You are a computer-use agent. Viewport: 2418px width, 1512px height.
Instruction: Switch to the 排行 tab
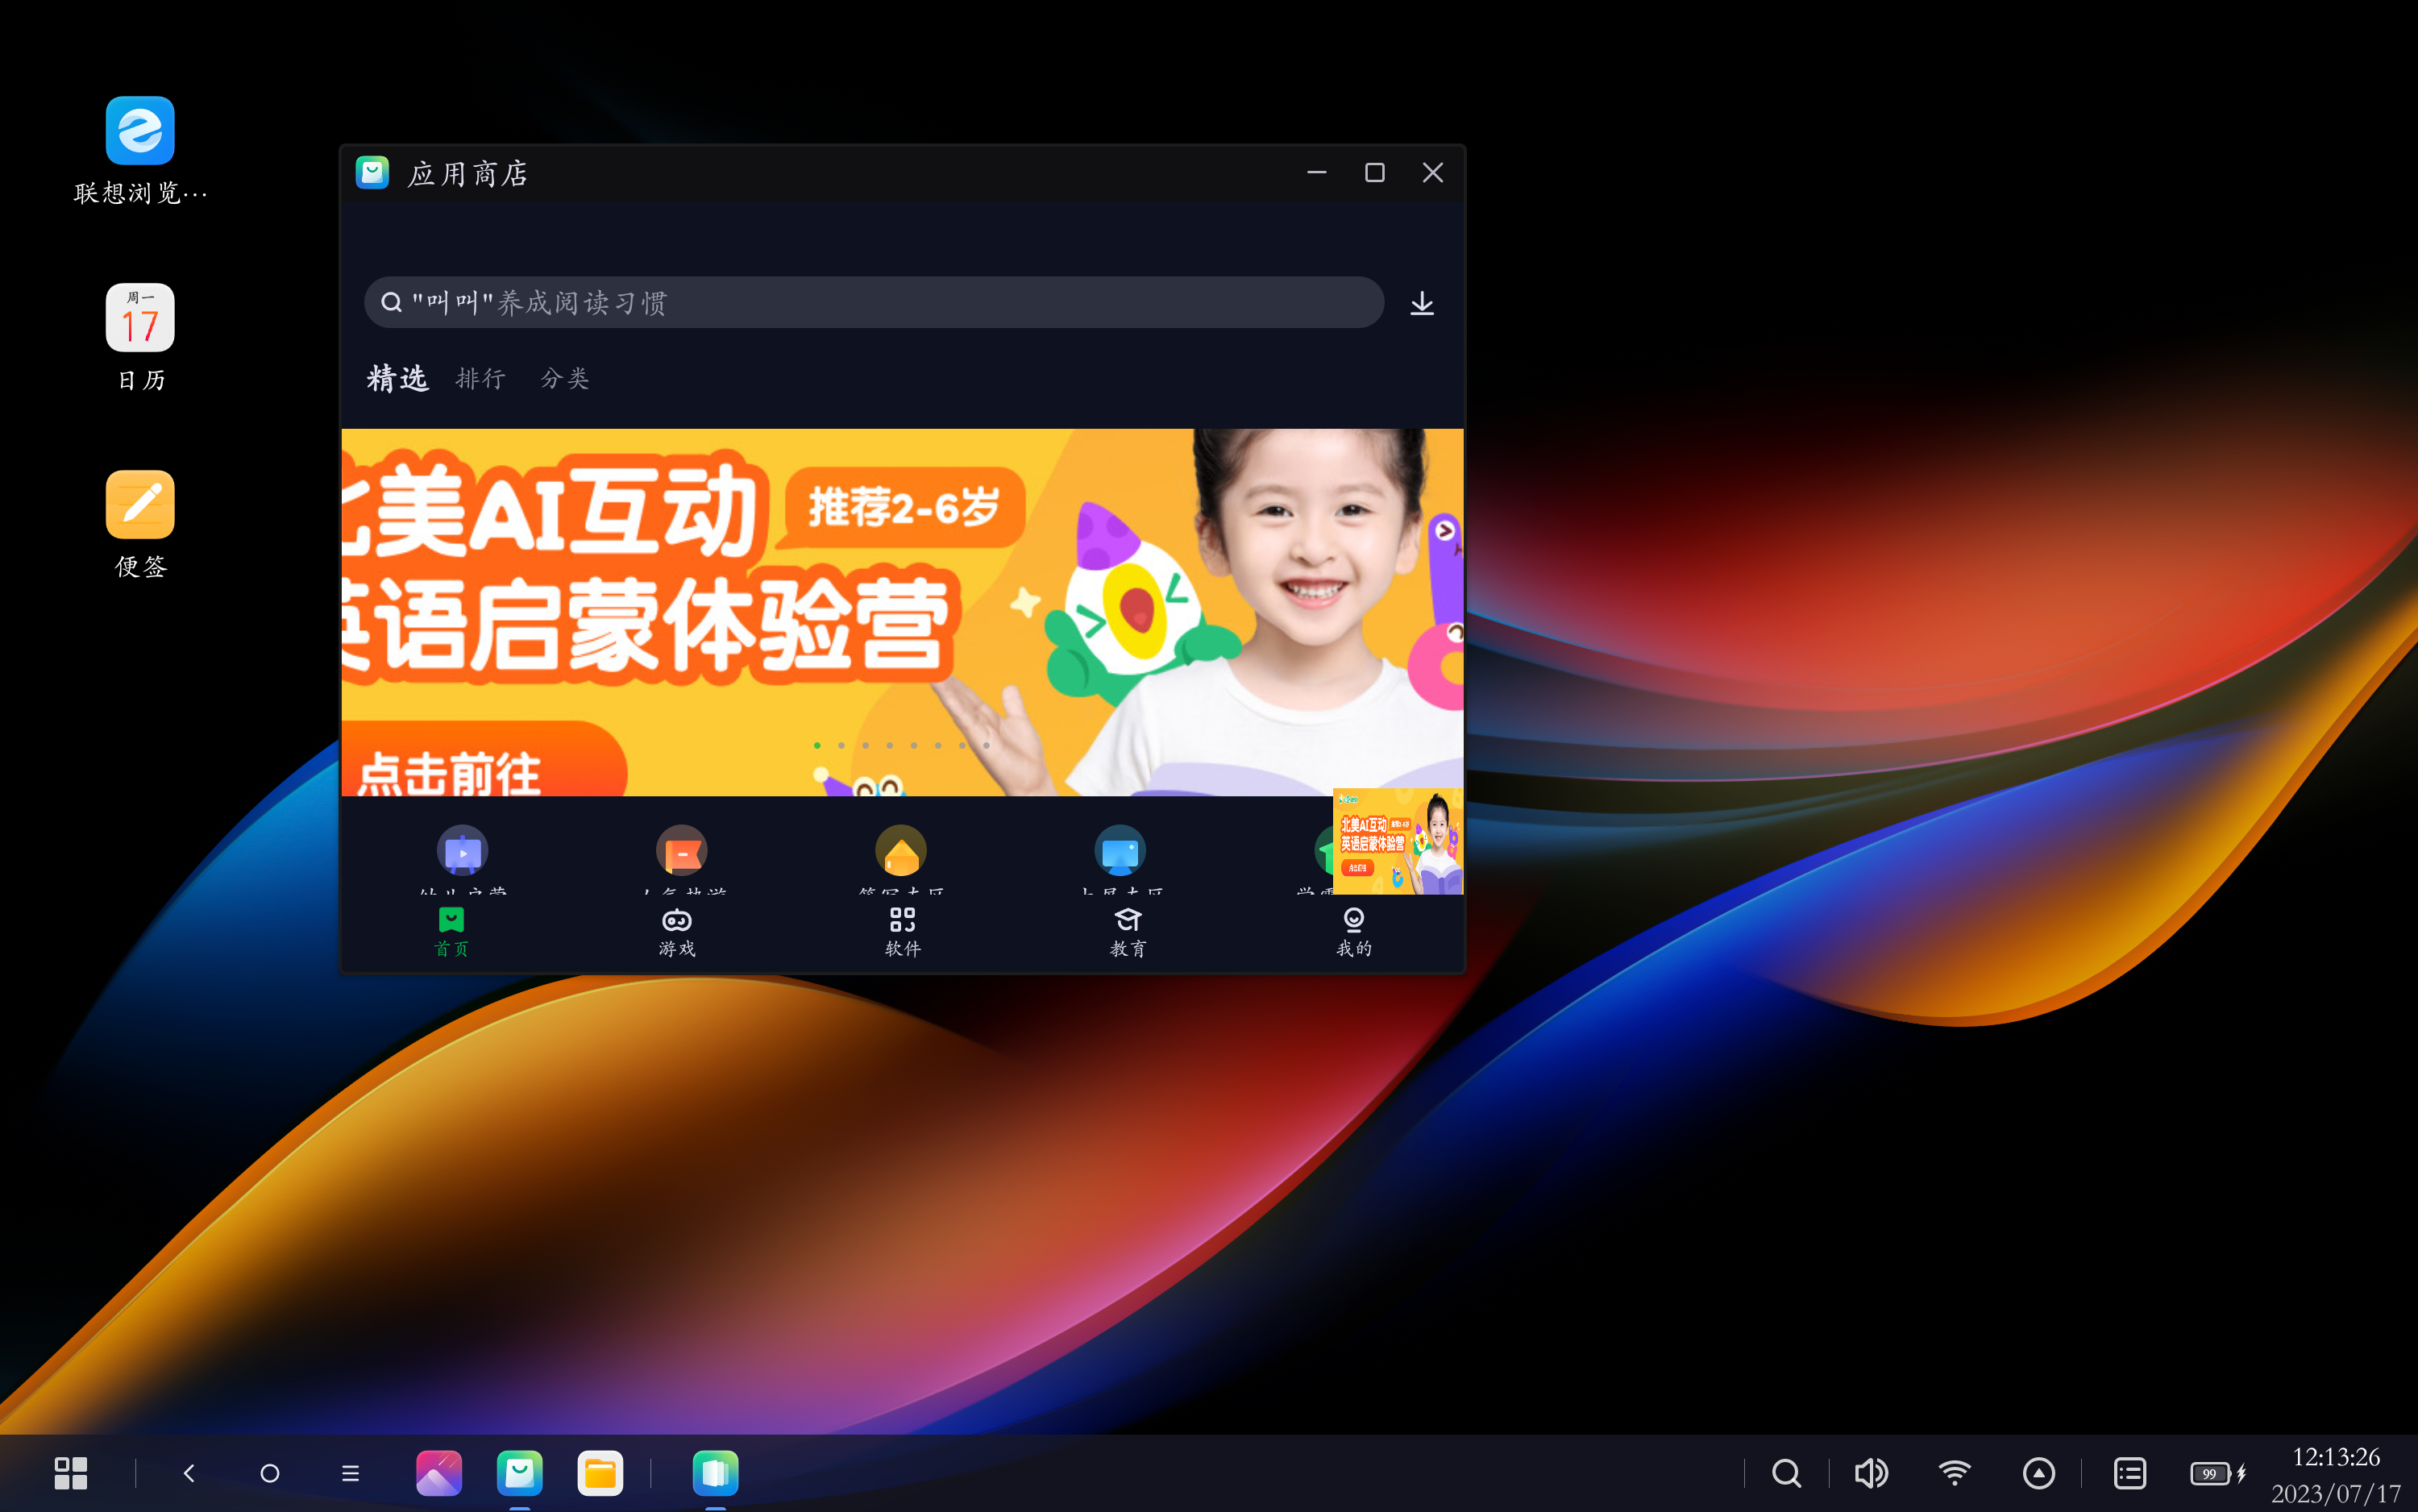tap(481, 378)
